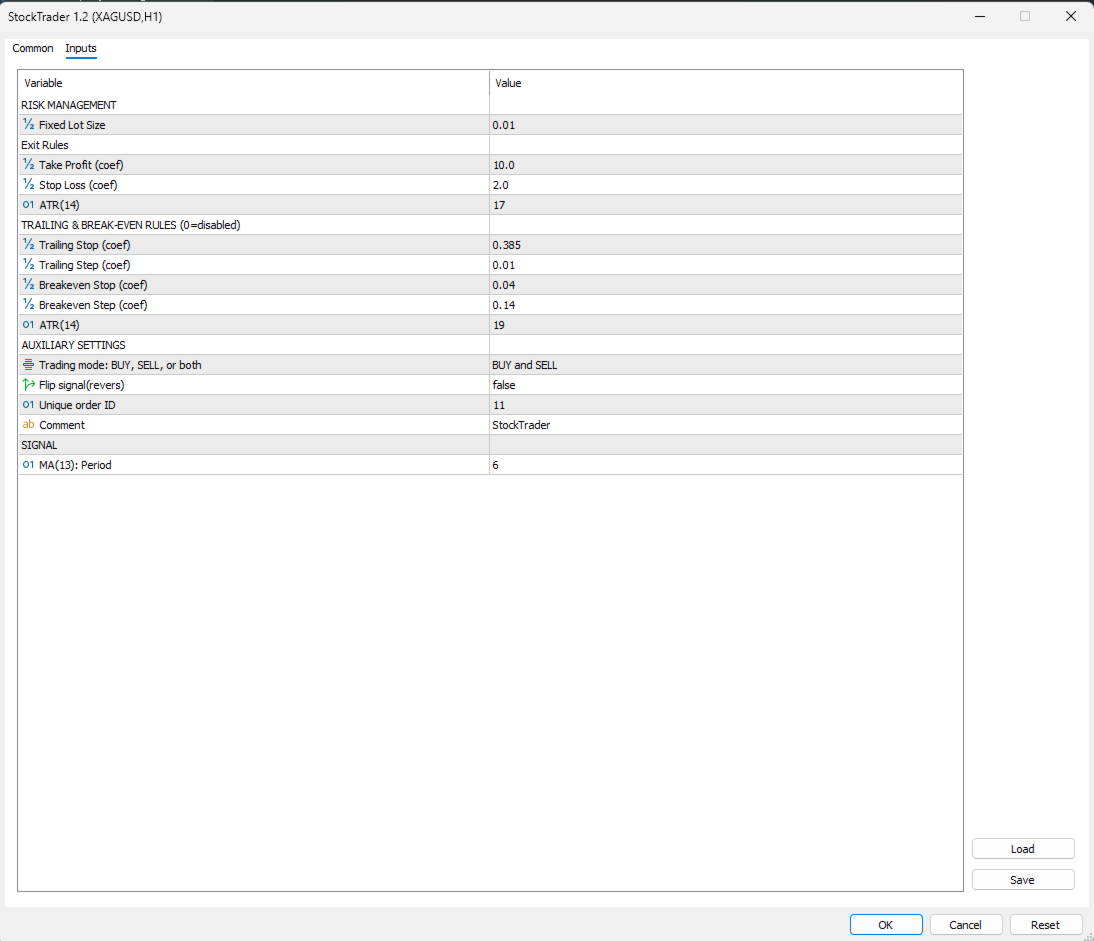Select the SIGNAL section row
The image size is (1094, 941).
click(490, 445)
